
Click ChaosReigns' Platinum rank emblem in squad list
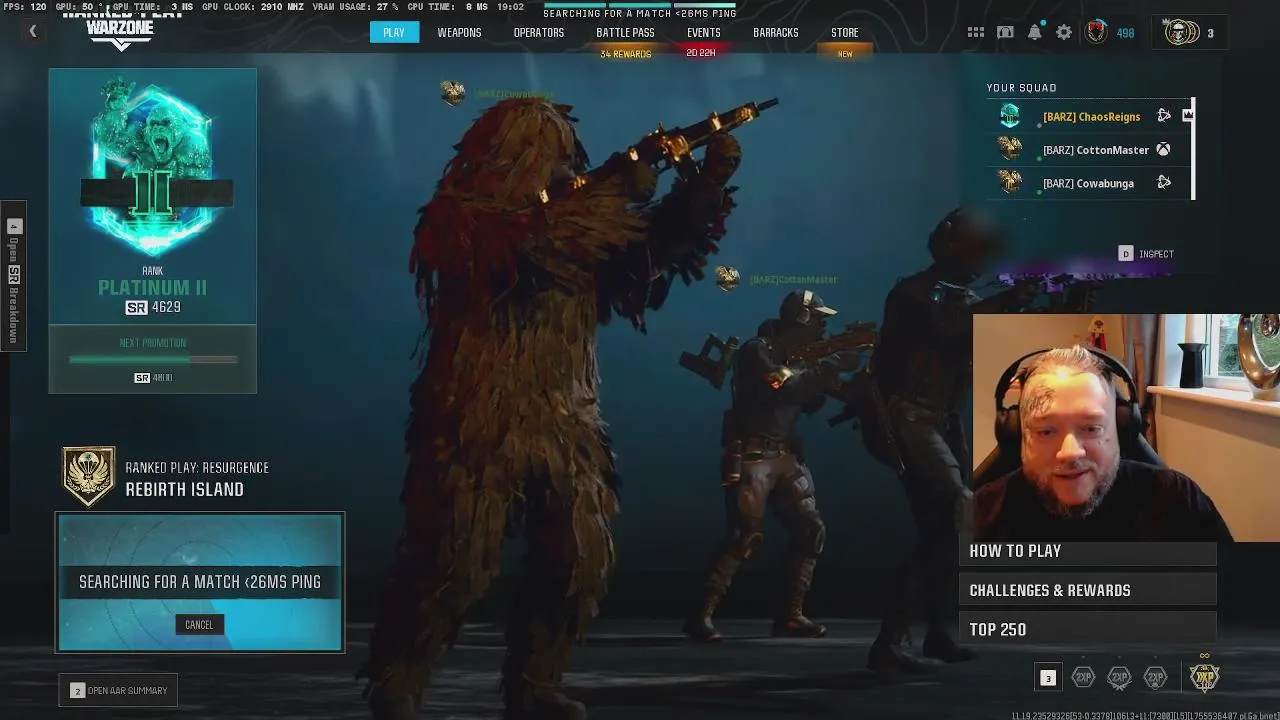pyautogui.click(x=1010, y=116)
